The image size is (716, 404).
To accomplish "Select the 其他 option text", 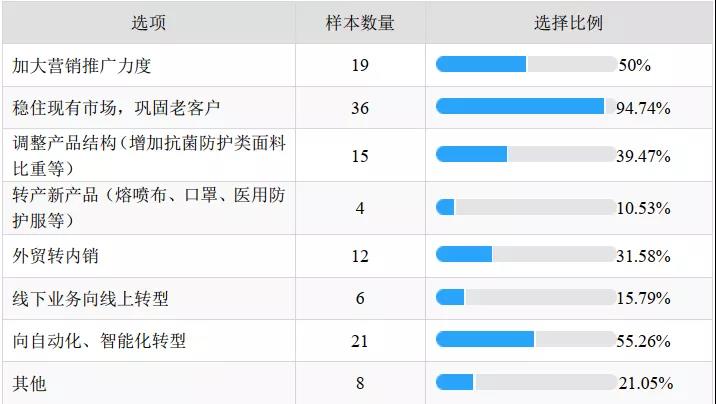I will tap(29, 383).
